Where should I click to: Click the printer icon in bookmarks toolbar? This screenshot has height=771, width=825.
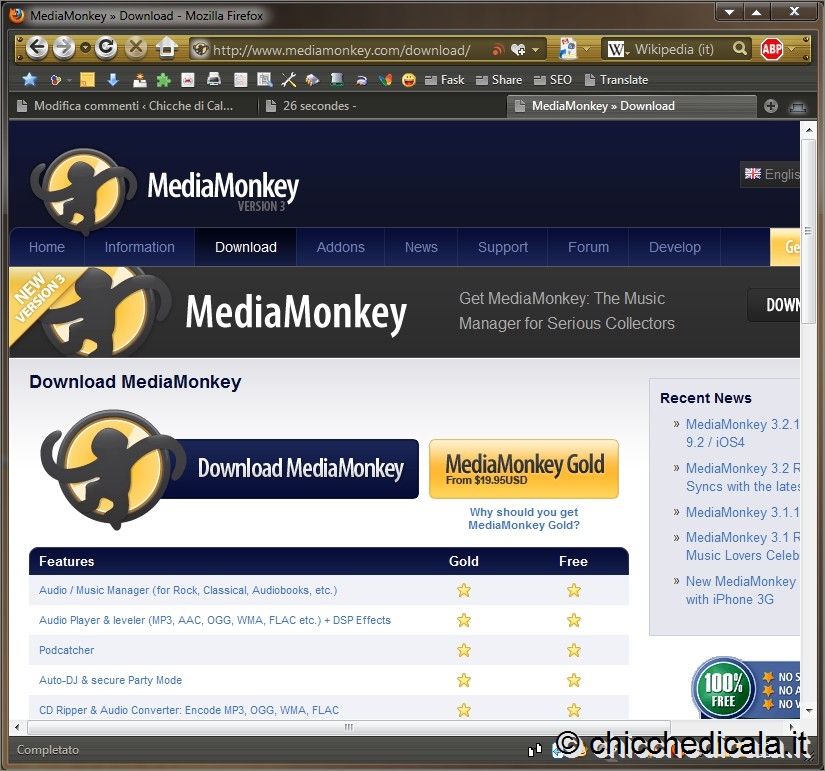tap(213, 80)
